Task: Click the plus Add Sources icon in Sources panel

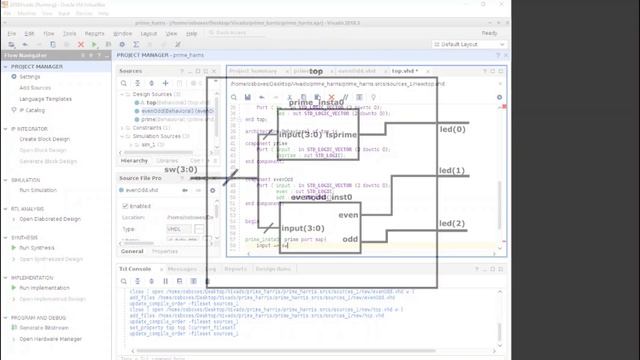Action: pos(165,83)
